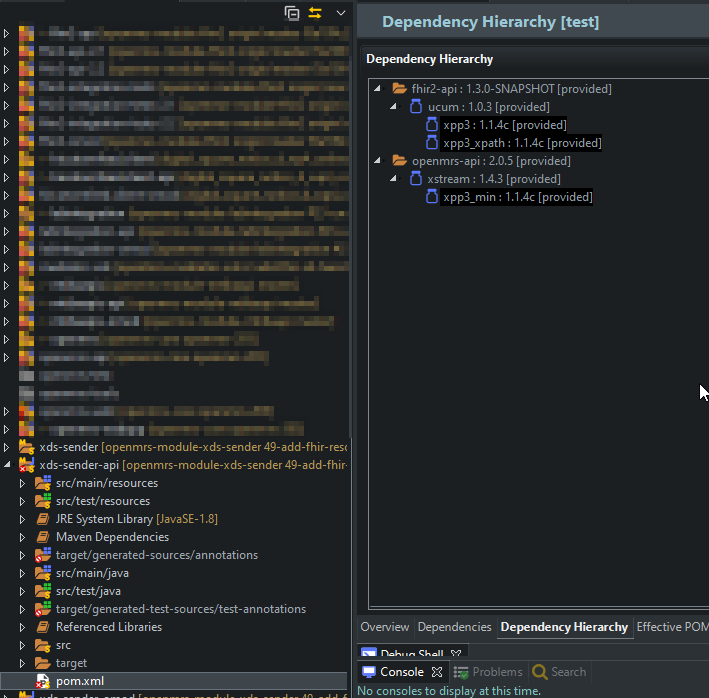Click the Problems list icon
The width and height of the screenshot is (709, 698).
[x=461, y=672]
